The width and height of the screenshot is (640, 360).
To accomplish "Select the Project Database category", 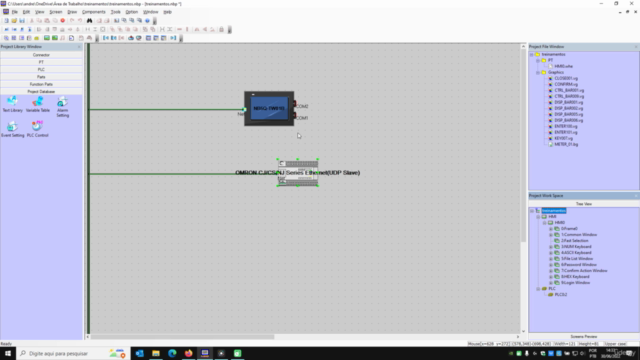I will tap(41, 91).
